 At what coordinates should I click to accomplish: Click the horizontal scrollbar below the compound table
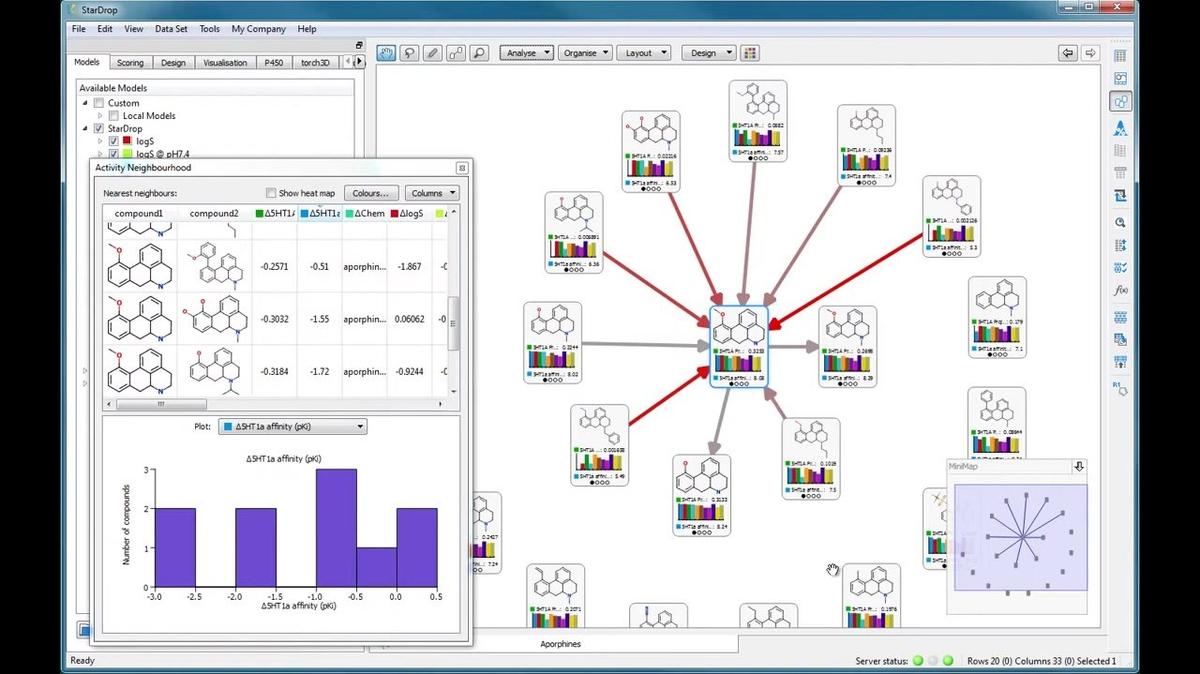click(160, 404)
